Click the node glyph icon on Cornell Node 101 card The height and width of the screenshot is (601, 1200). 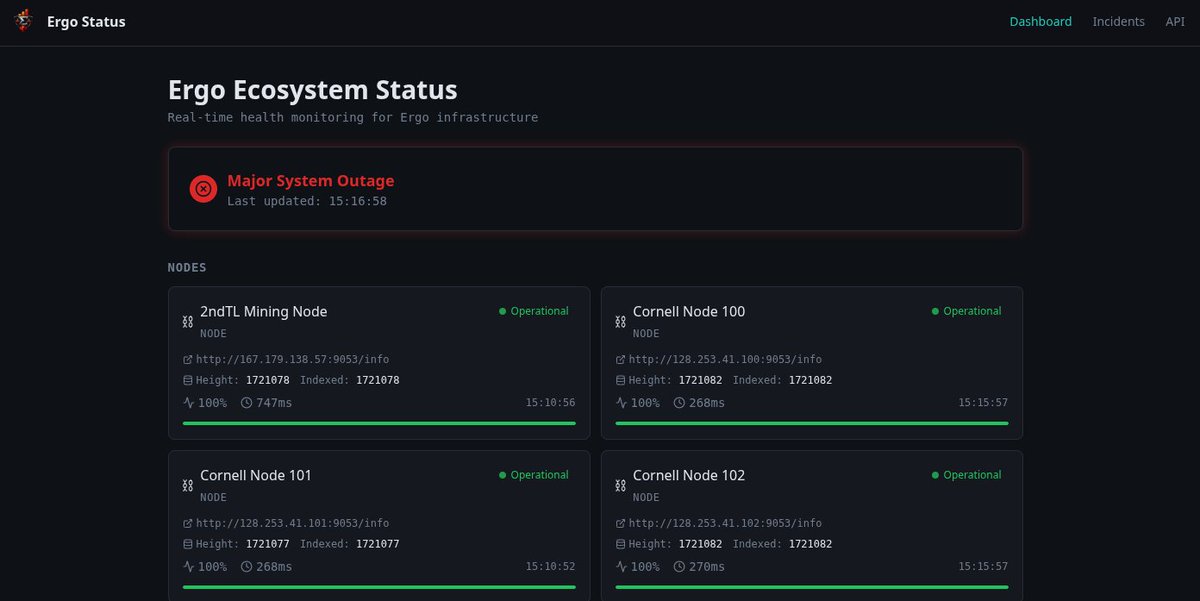pos(186,486)
